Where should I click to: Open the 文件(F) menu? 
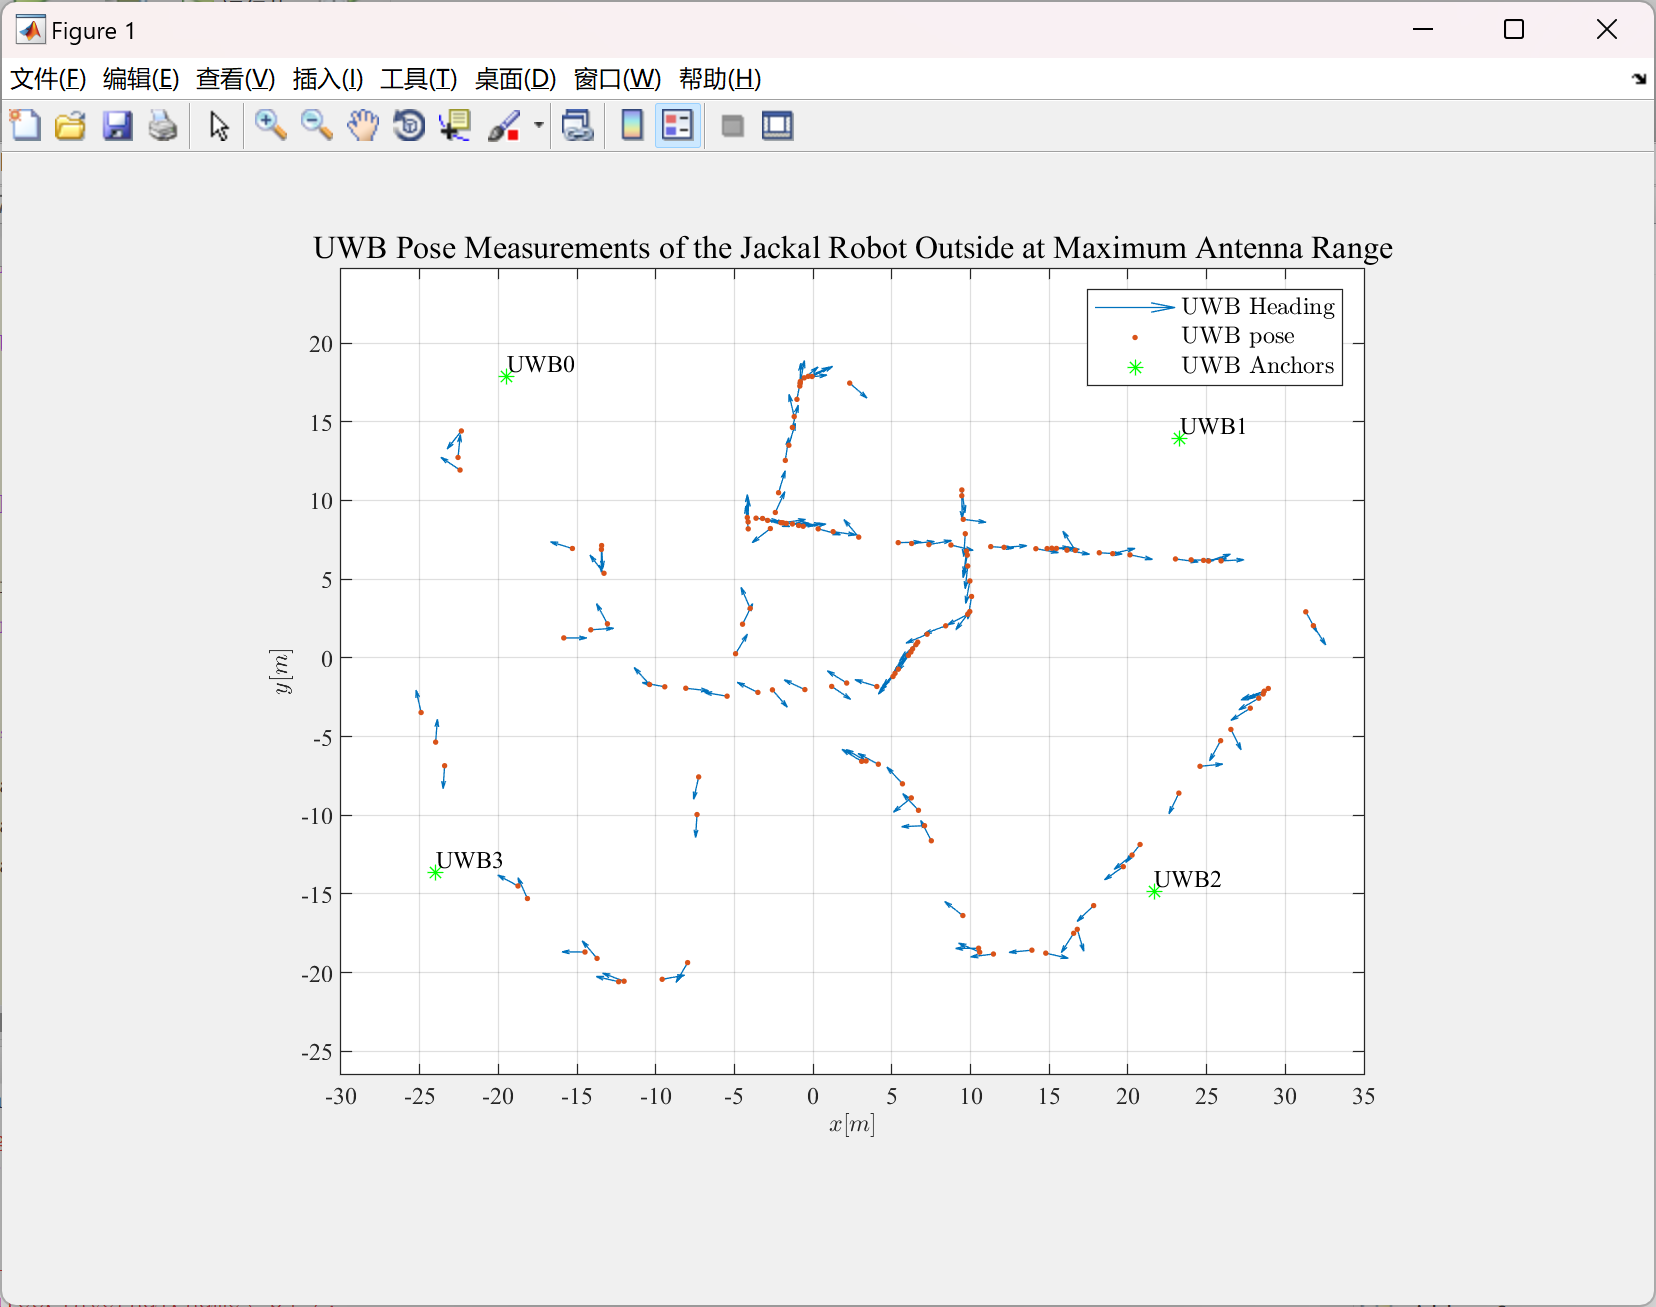48,79
